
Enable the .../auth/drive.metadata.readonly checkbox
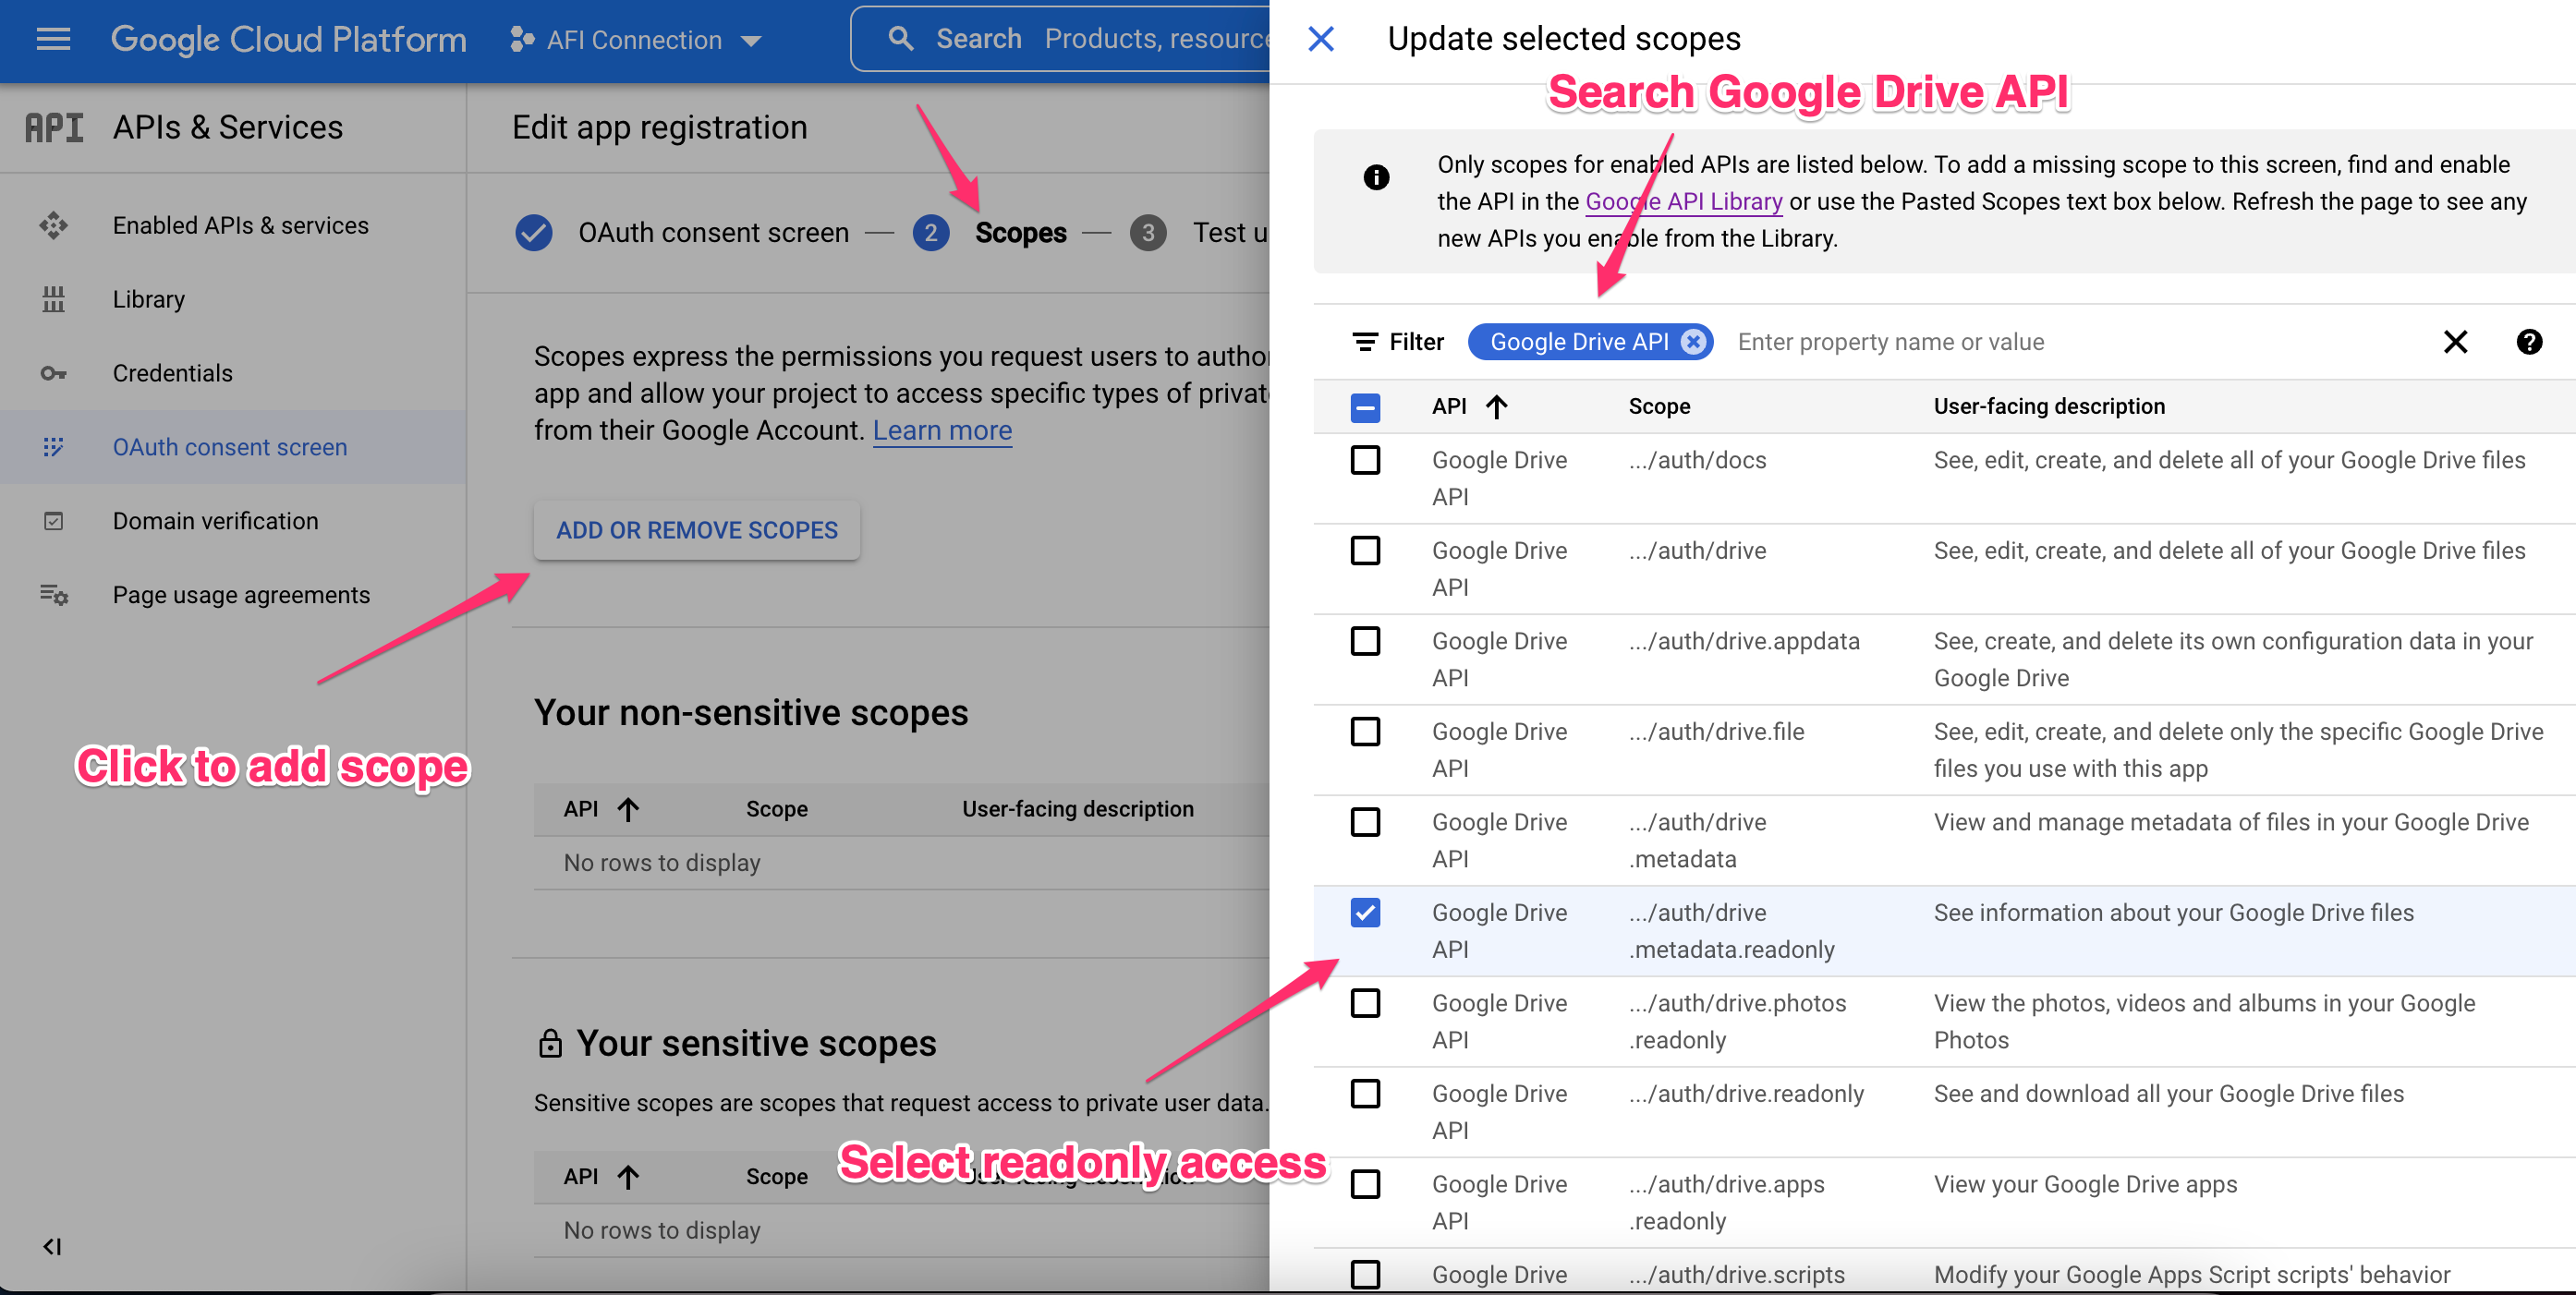pyautogui.click(x=1364, y=915)
